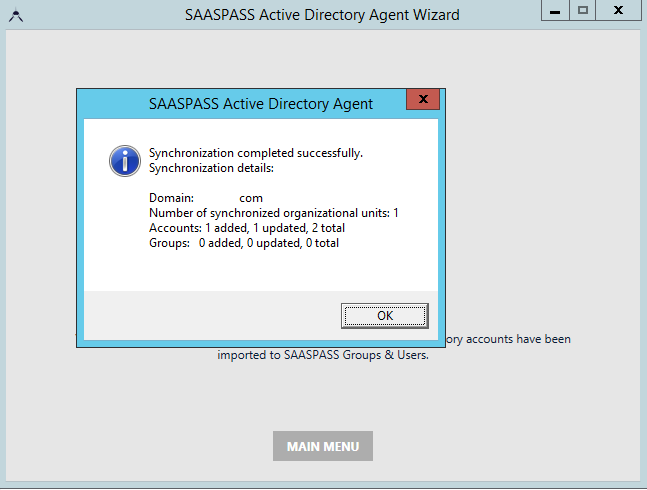Close the Agent Wizard window

coord(620,10)
